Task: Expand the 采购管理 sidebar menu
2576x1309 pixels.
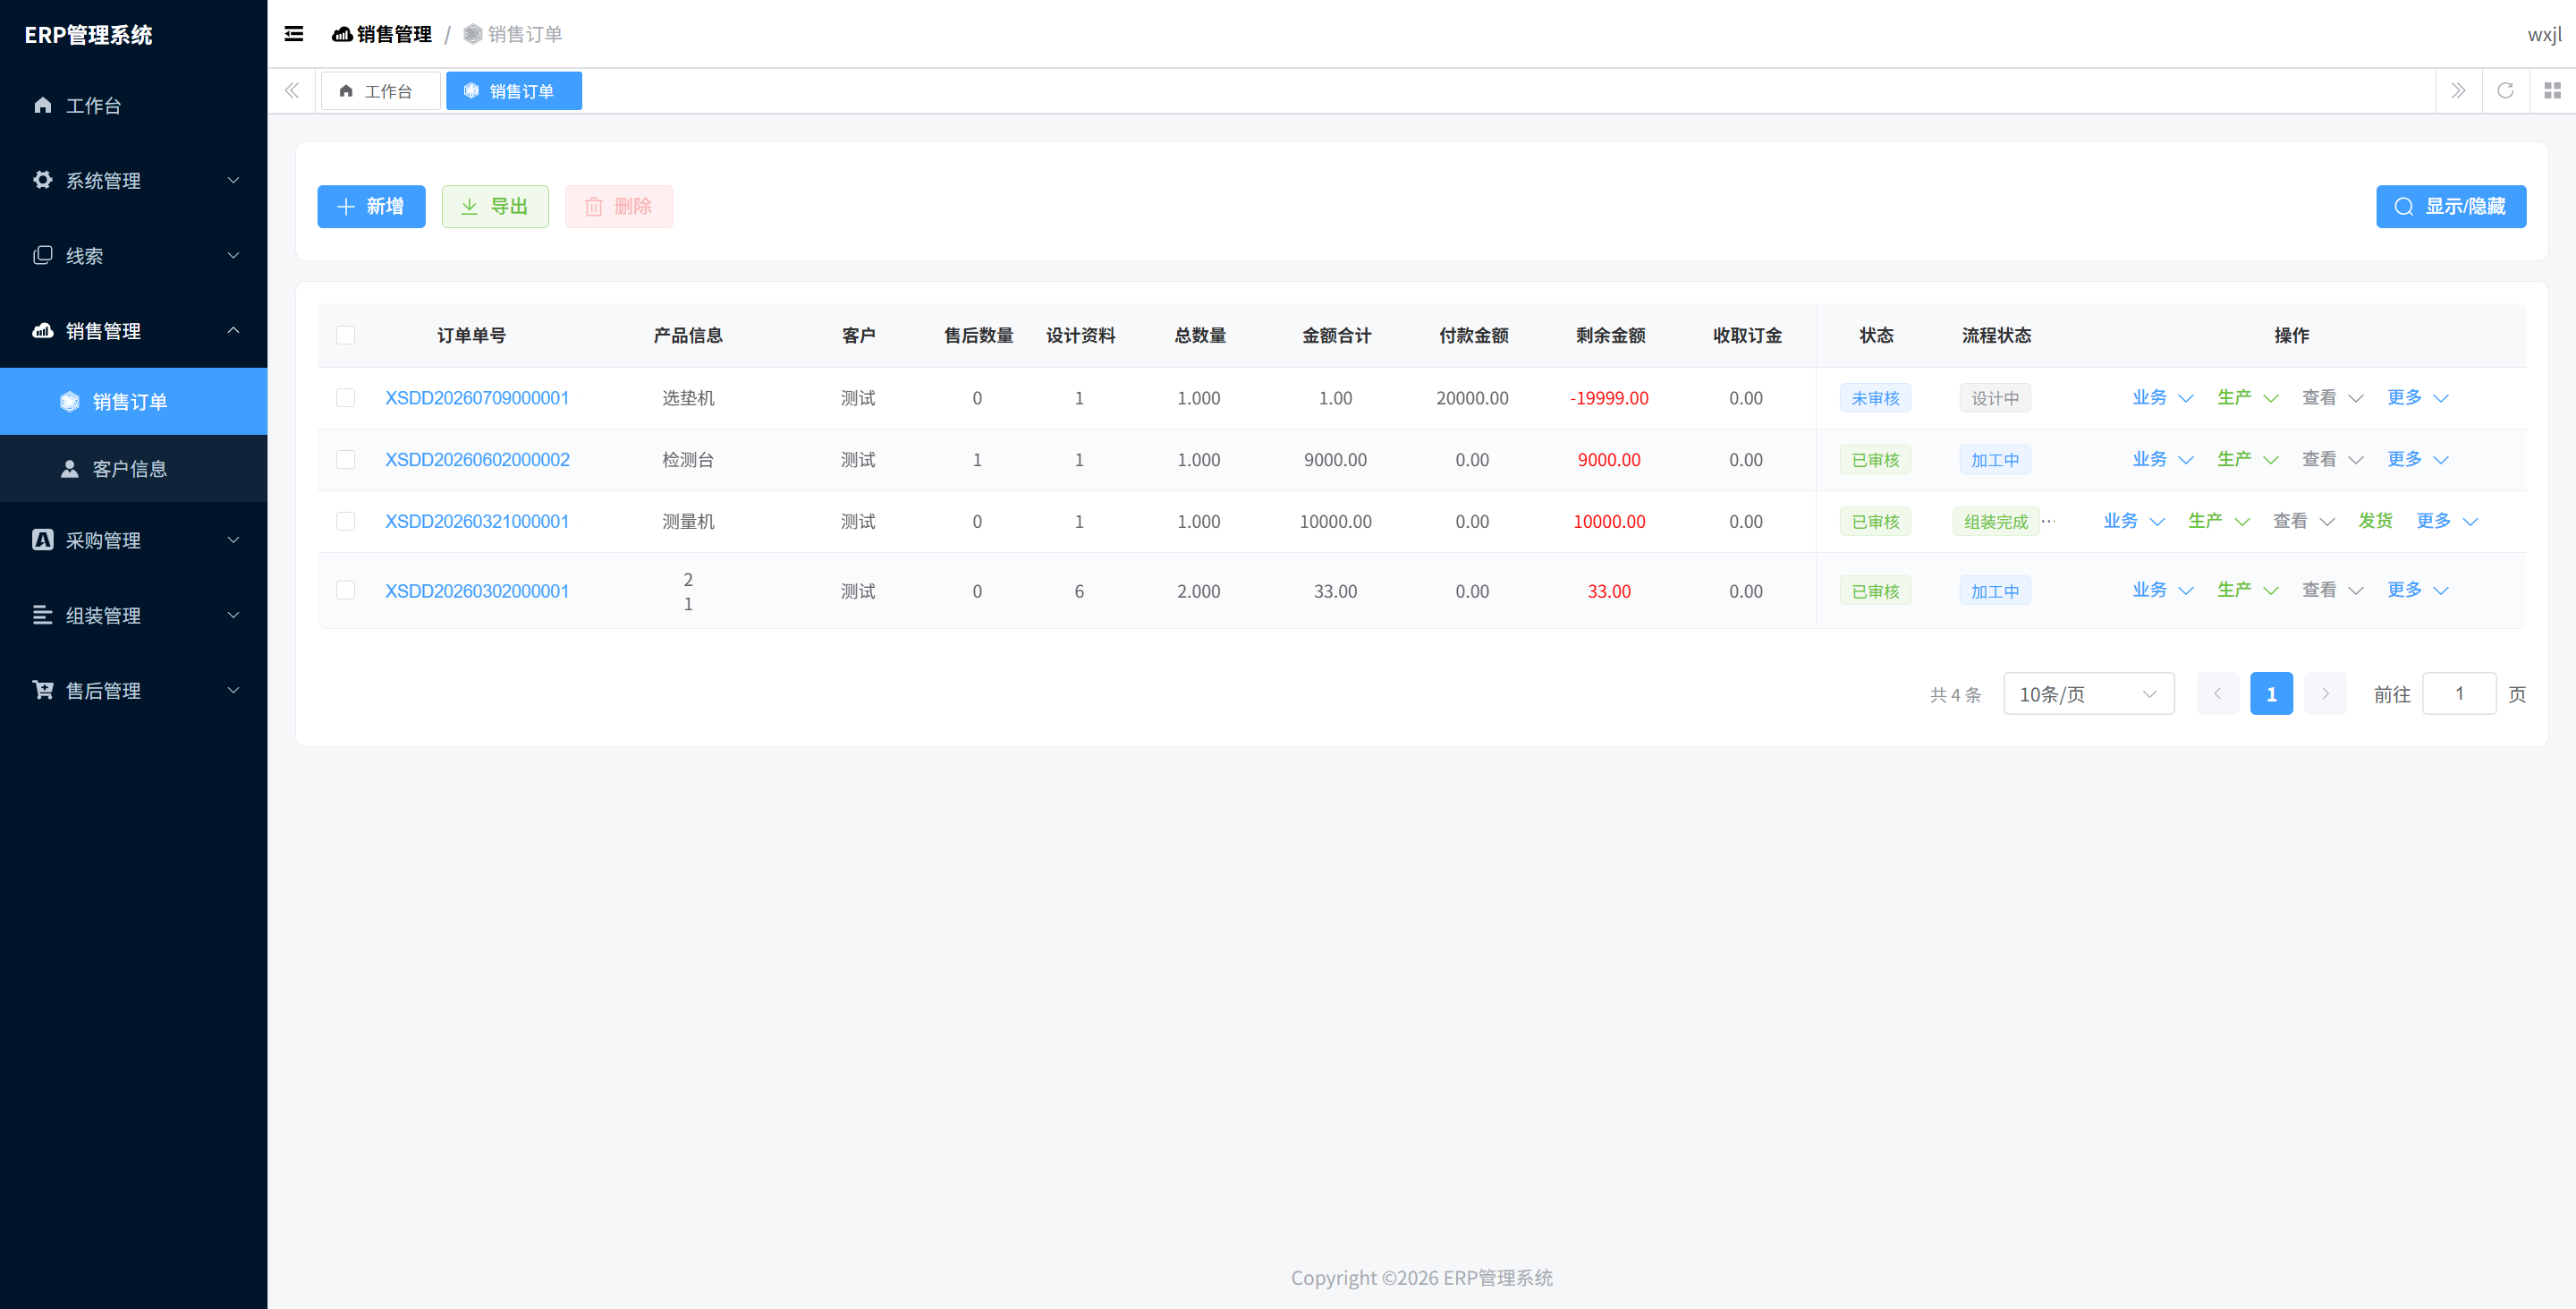Action: 134,540
